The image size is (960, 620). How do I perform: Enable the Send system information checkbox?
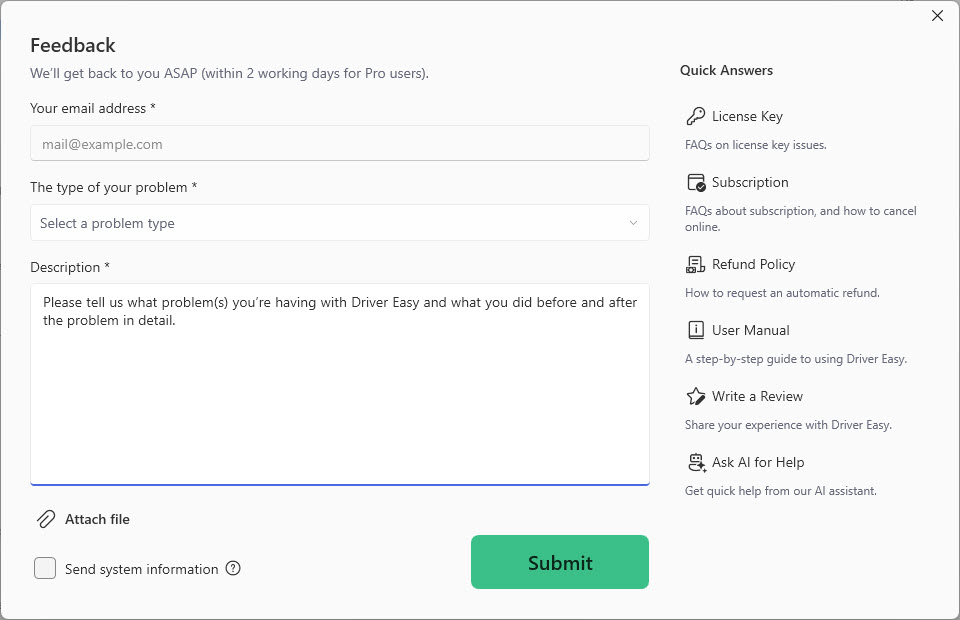click(x=45, y=569)
